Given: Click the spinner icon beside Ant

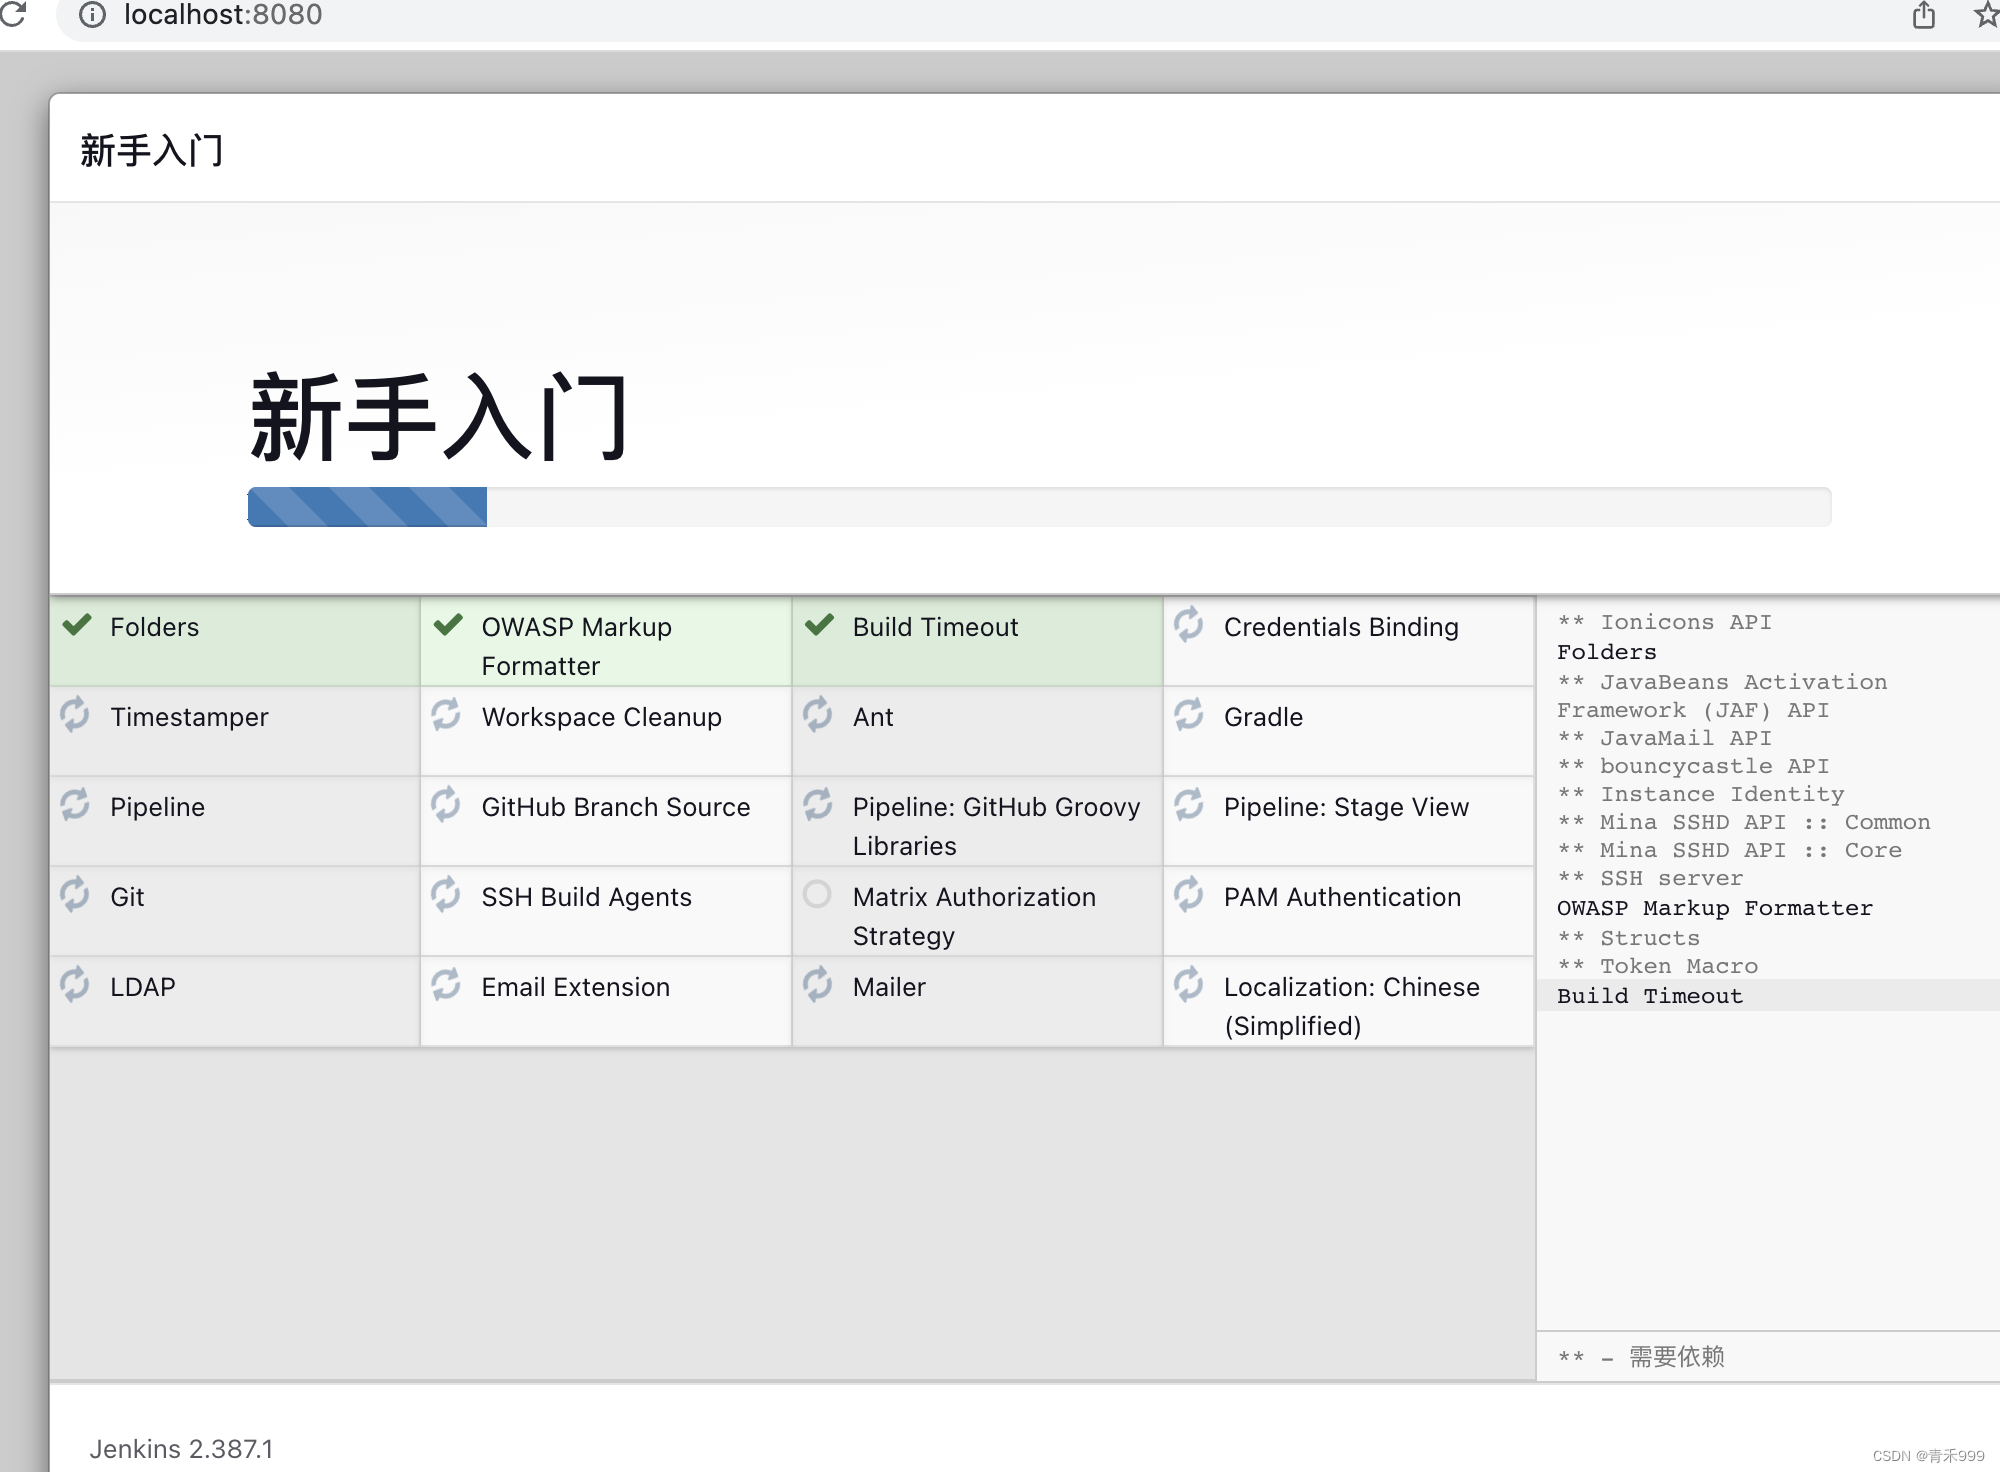Looking at the screenshot, I should (x=818, y=714).
